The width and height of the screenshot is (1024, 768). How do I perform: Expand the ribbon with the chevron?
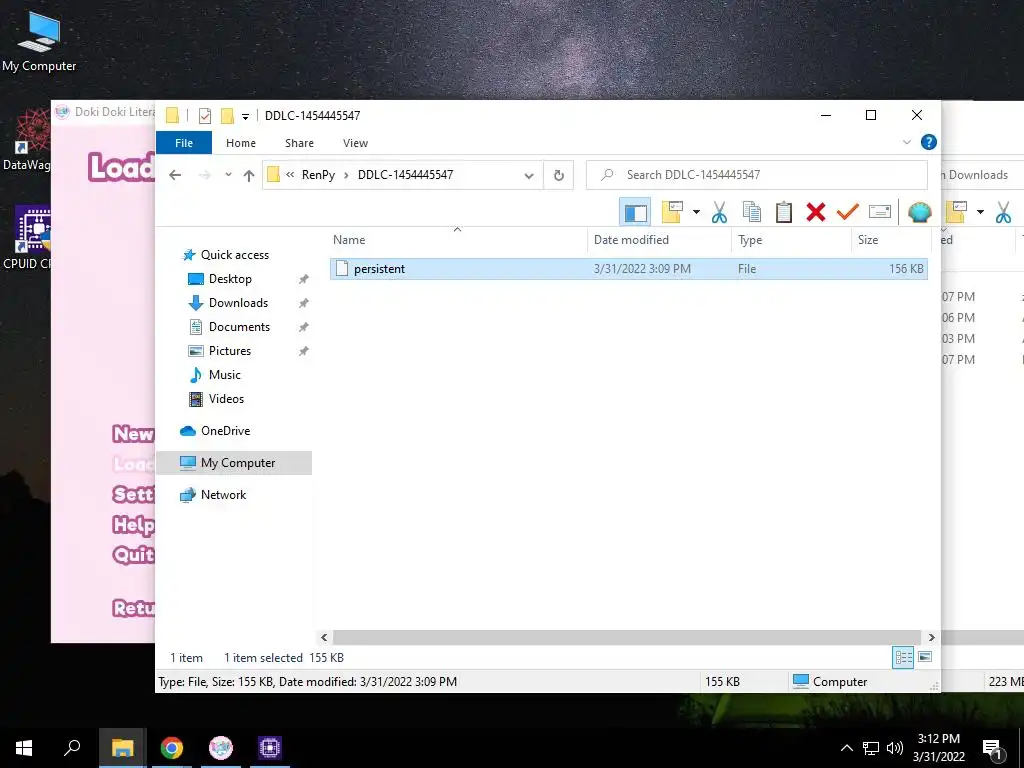click(906, 142)
